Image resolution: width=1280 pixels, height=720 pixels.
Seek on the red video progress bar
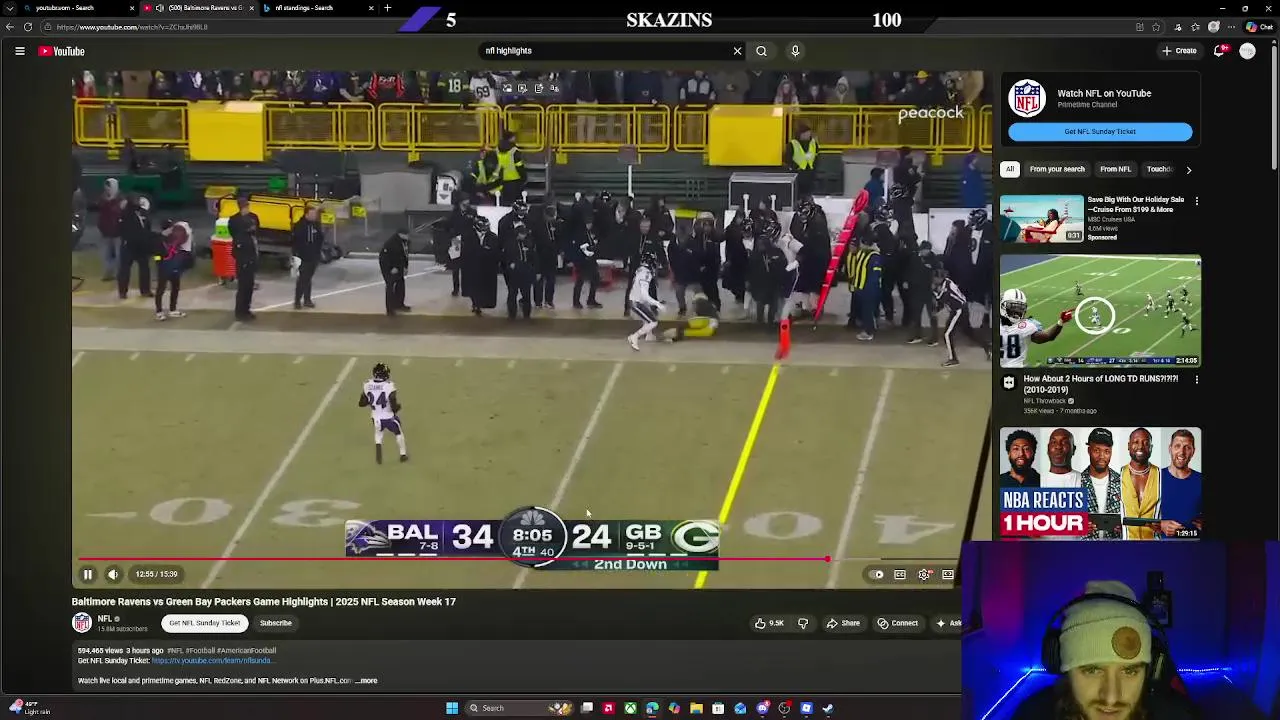pyautogui.click(x=452, y=559)
